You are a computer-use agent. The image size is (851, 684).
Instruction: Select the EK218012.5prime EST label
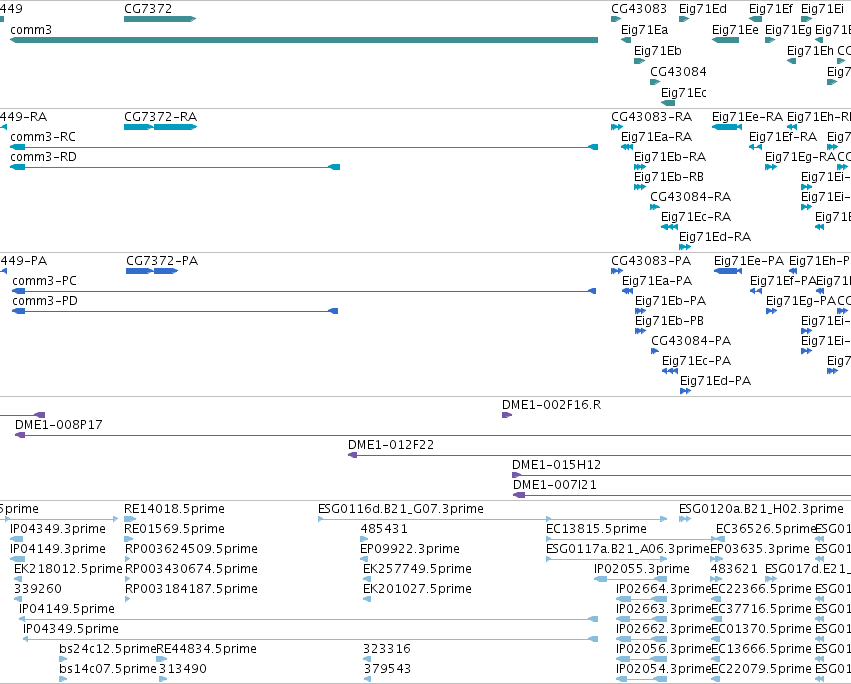(68, 569)
